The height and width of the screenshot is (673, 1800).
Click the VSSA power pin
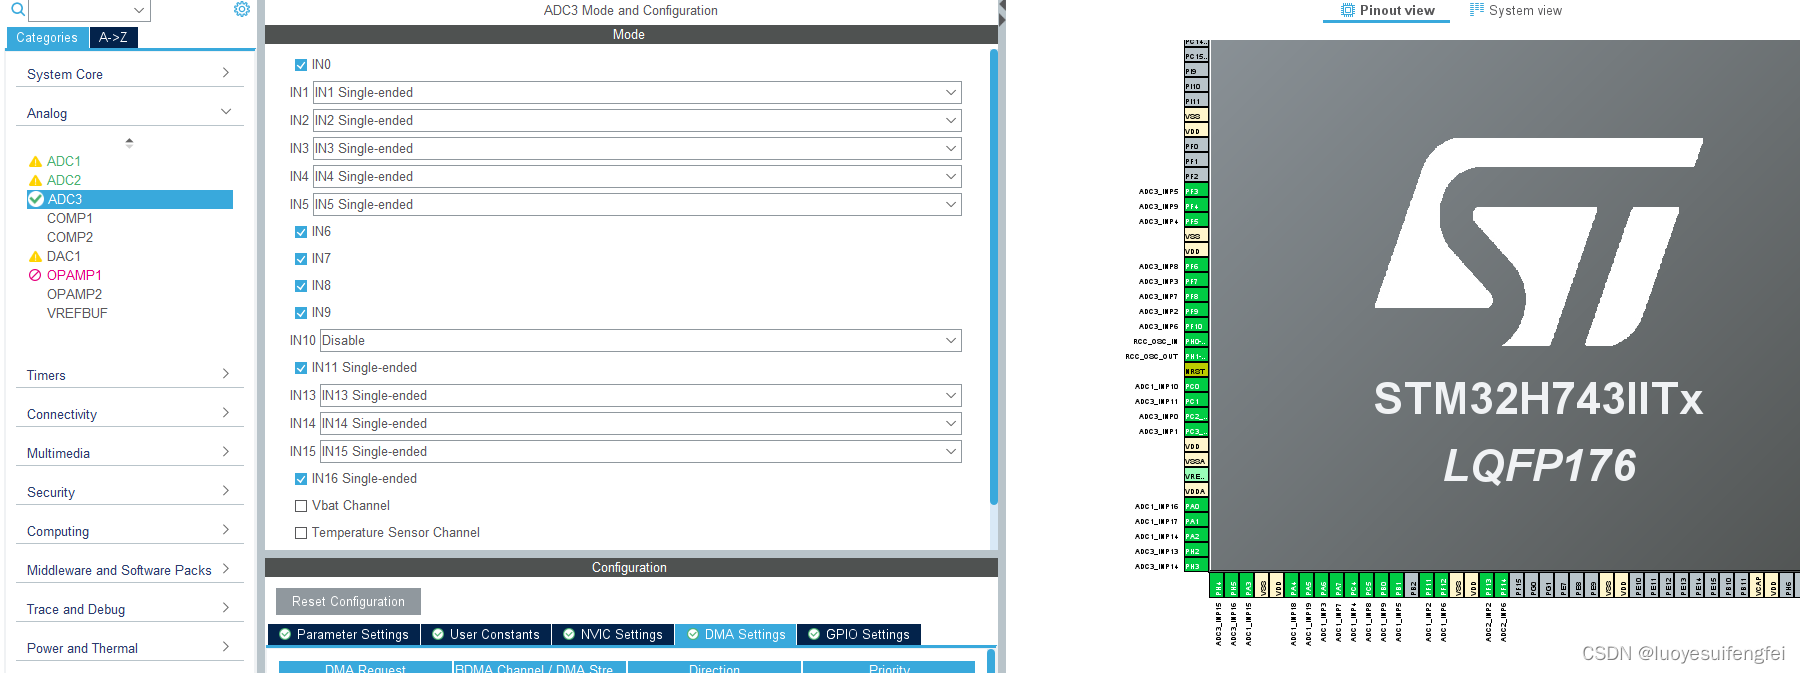1196,461
